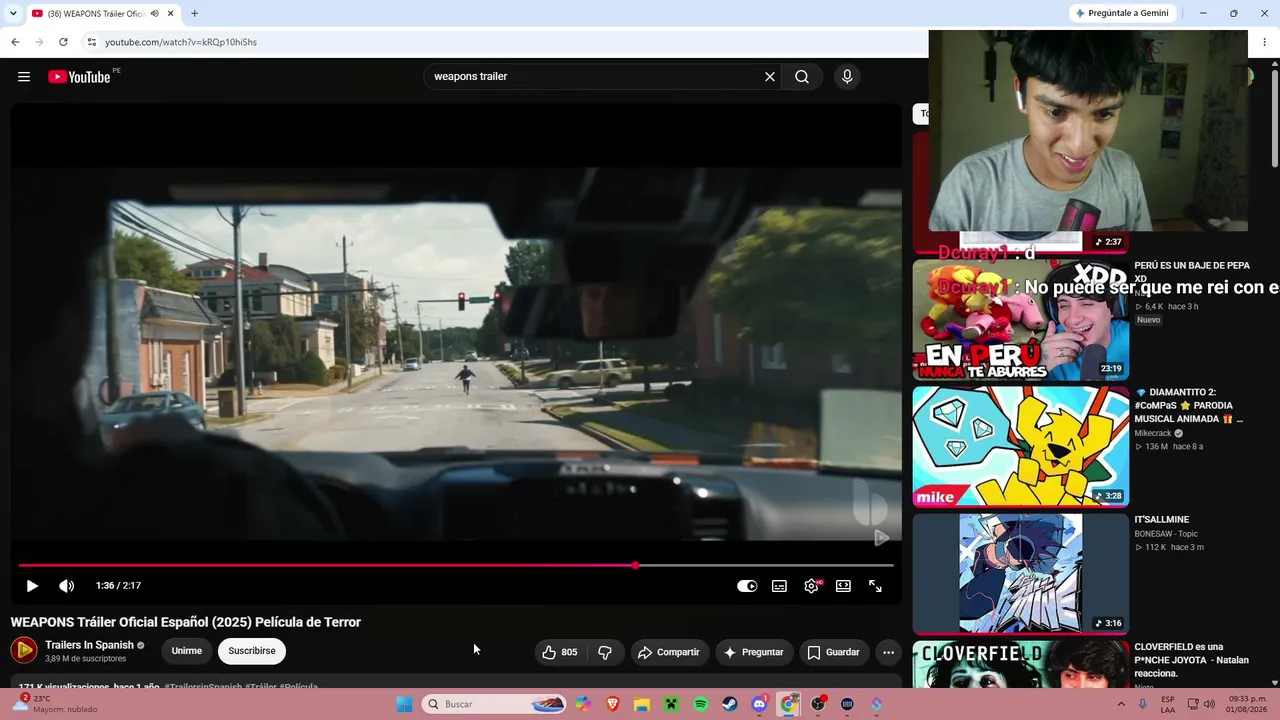Open 'PERÚ ES UN BAJE DE PEPA' thumbnail
Screen dimensions: 1280x720
point(1021,320)
